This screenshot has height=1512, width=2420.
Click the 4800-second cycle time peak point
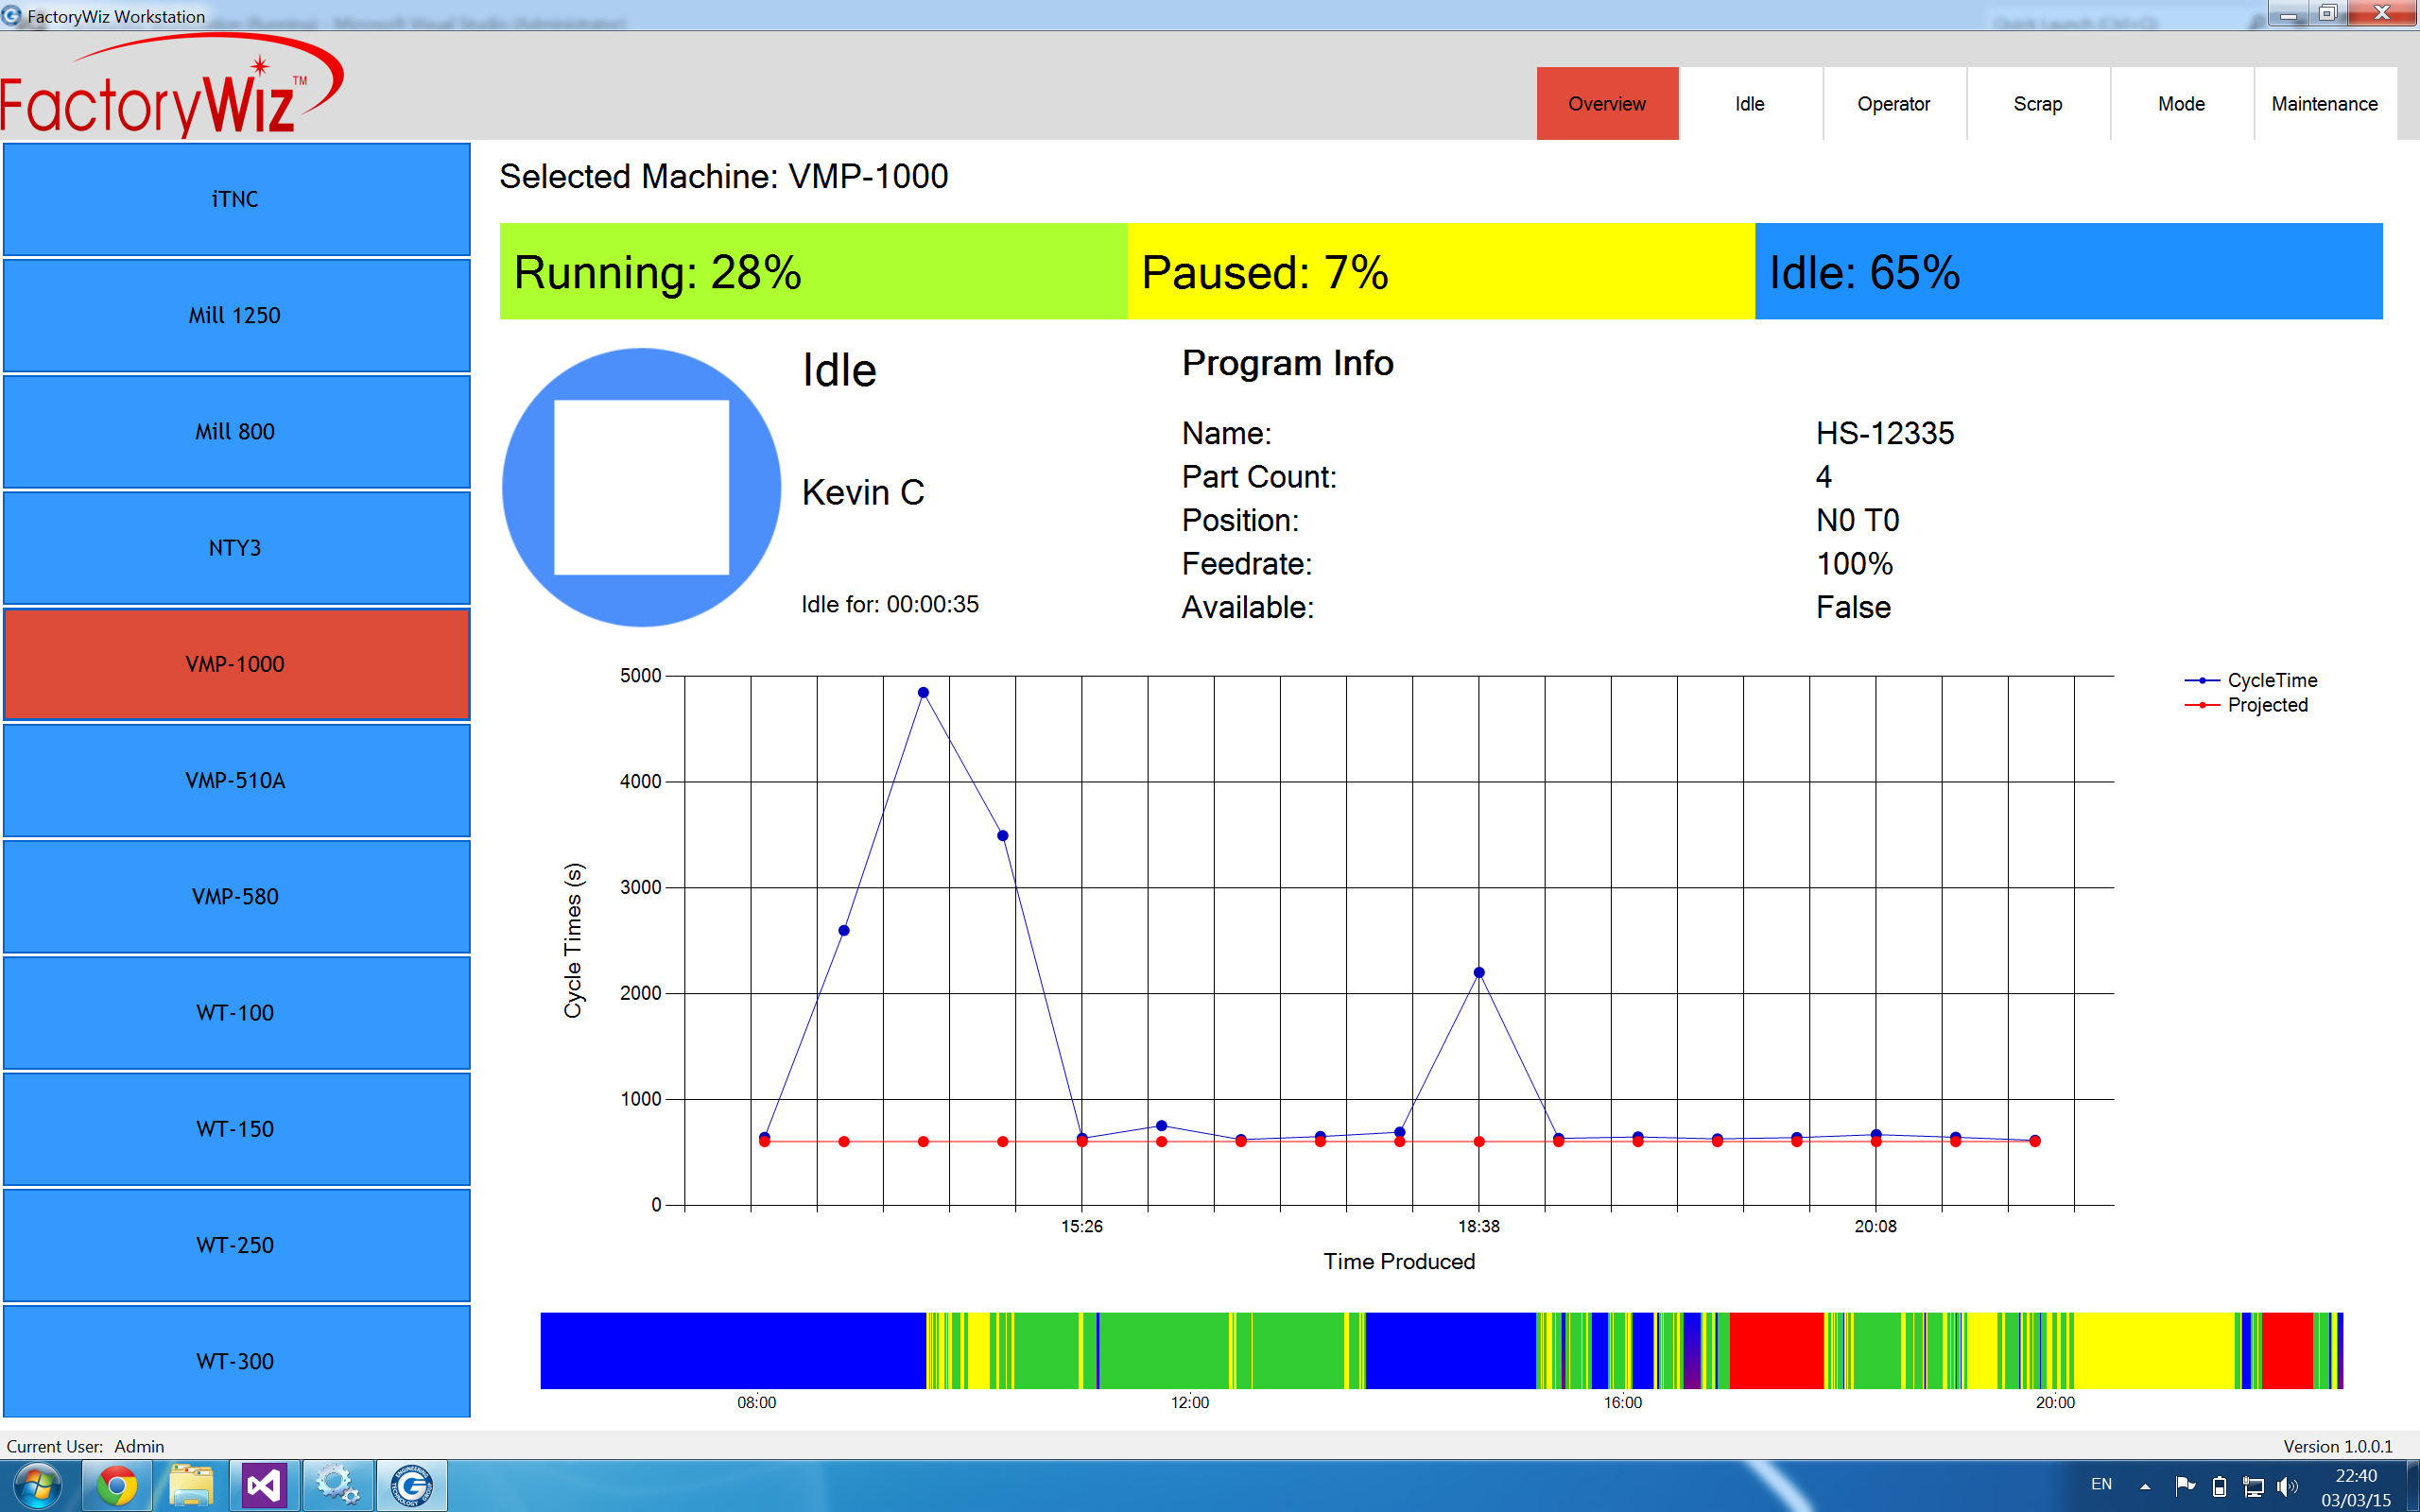tap(923, 692)
